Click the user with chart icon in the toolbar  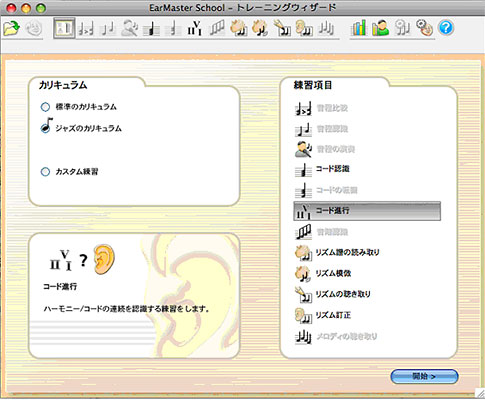tap(380, 28)
